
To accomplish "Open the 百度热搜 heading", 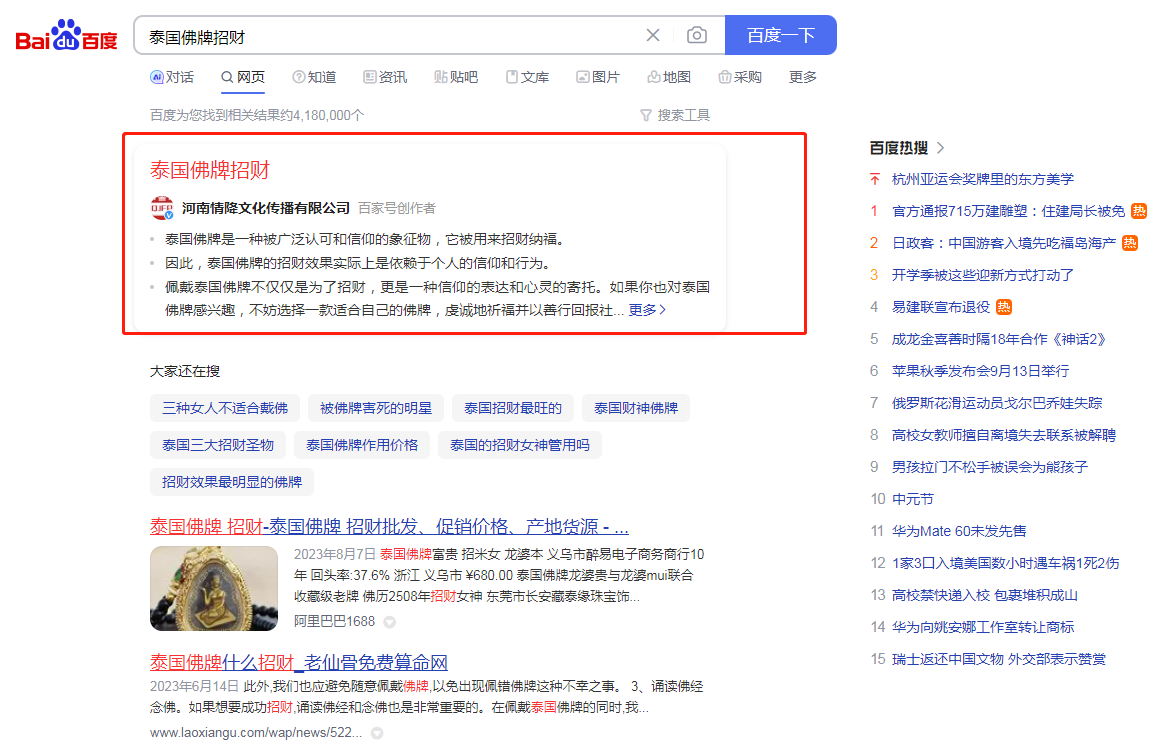I will [x=898, y=148].
